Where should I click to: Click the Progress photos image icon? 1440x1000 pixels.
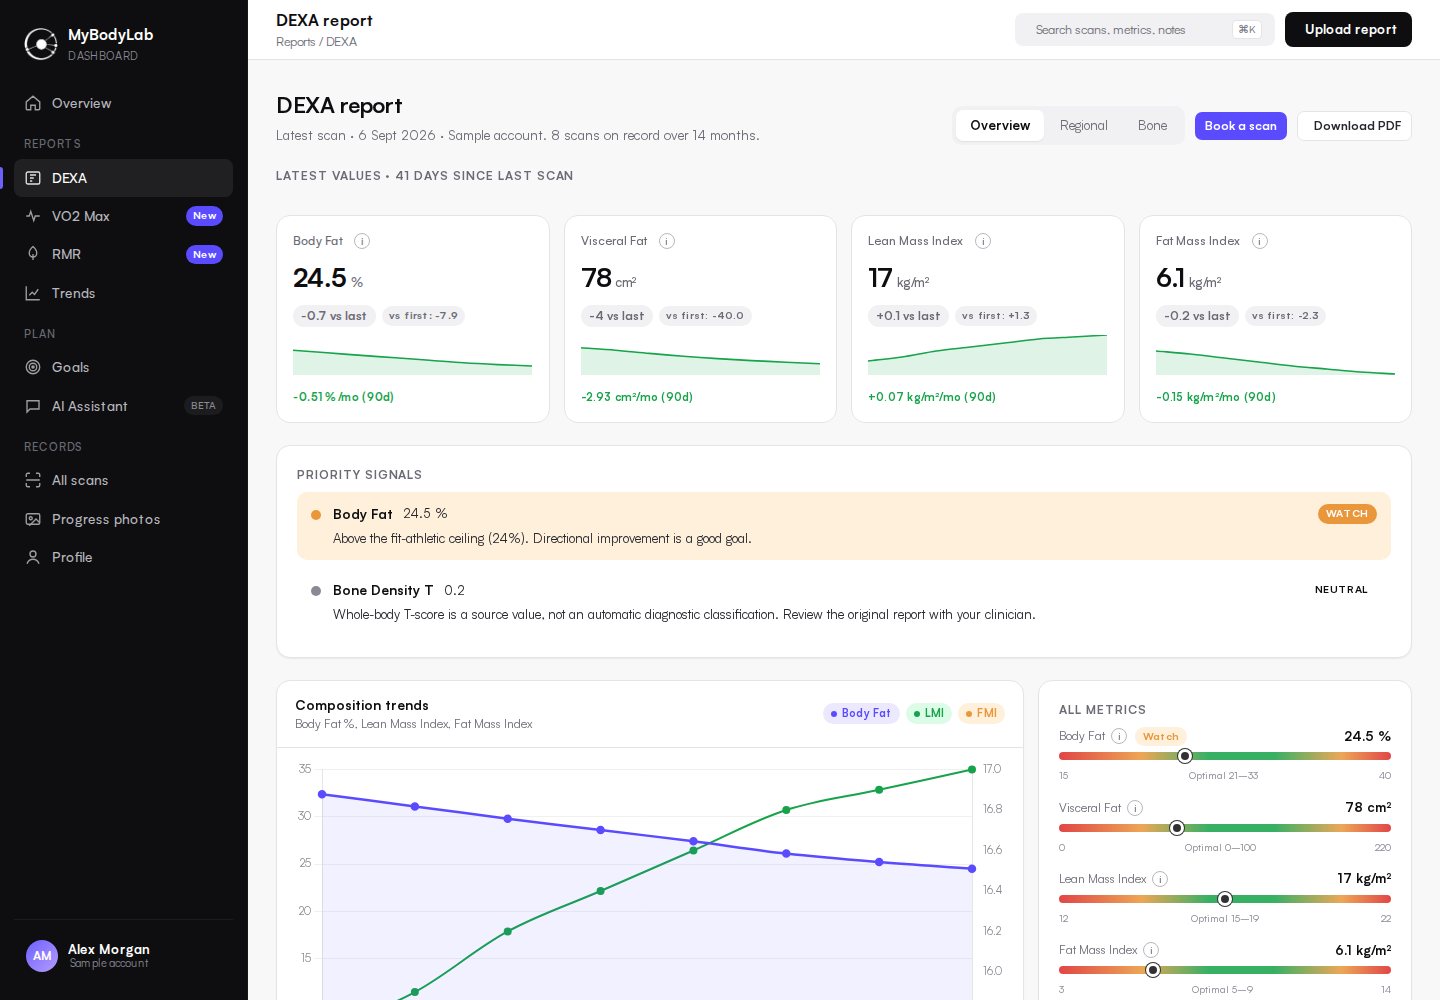click(33, 519)
